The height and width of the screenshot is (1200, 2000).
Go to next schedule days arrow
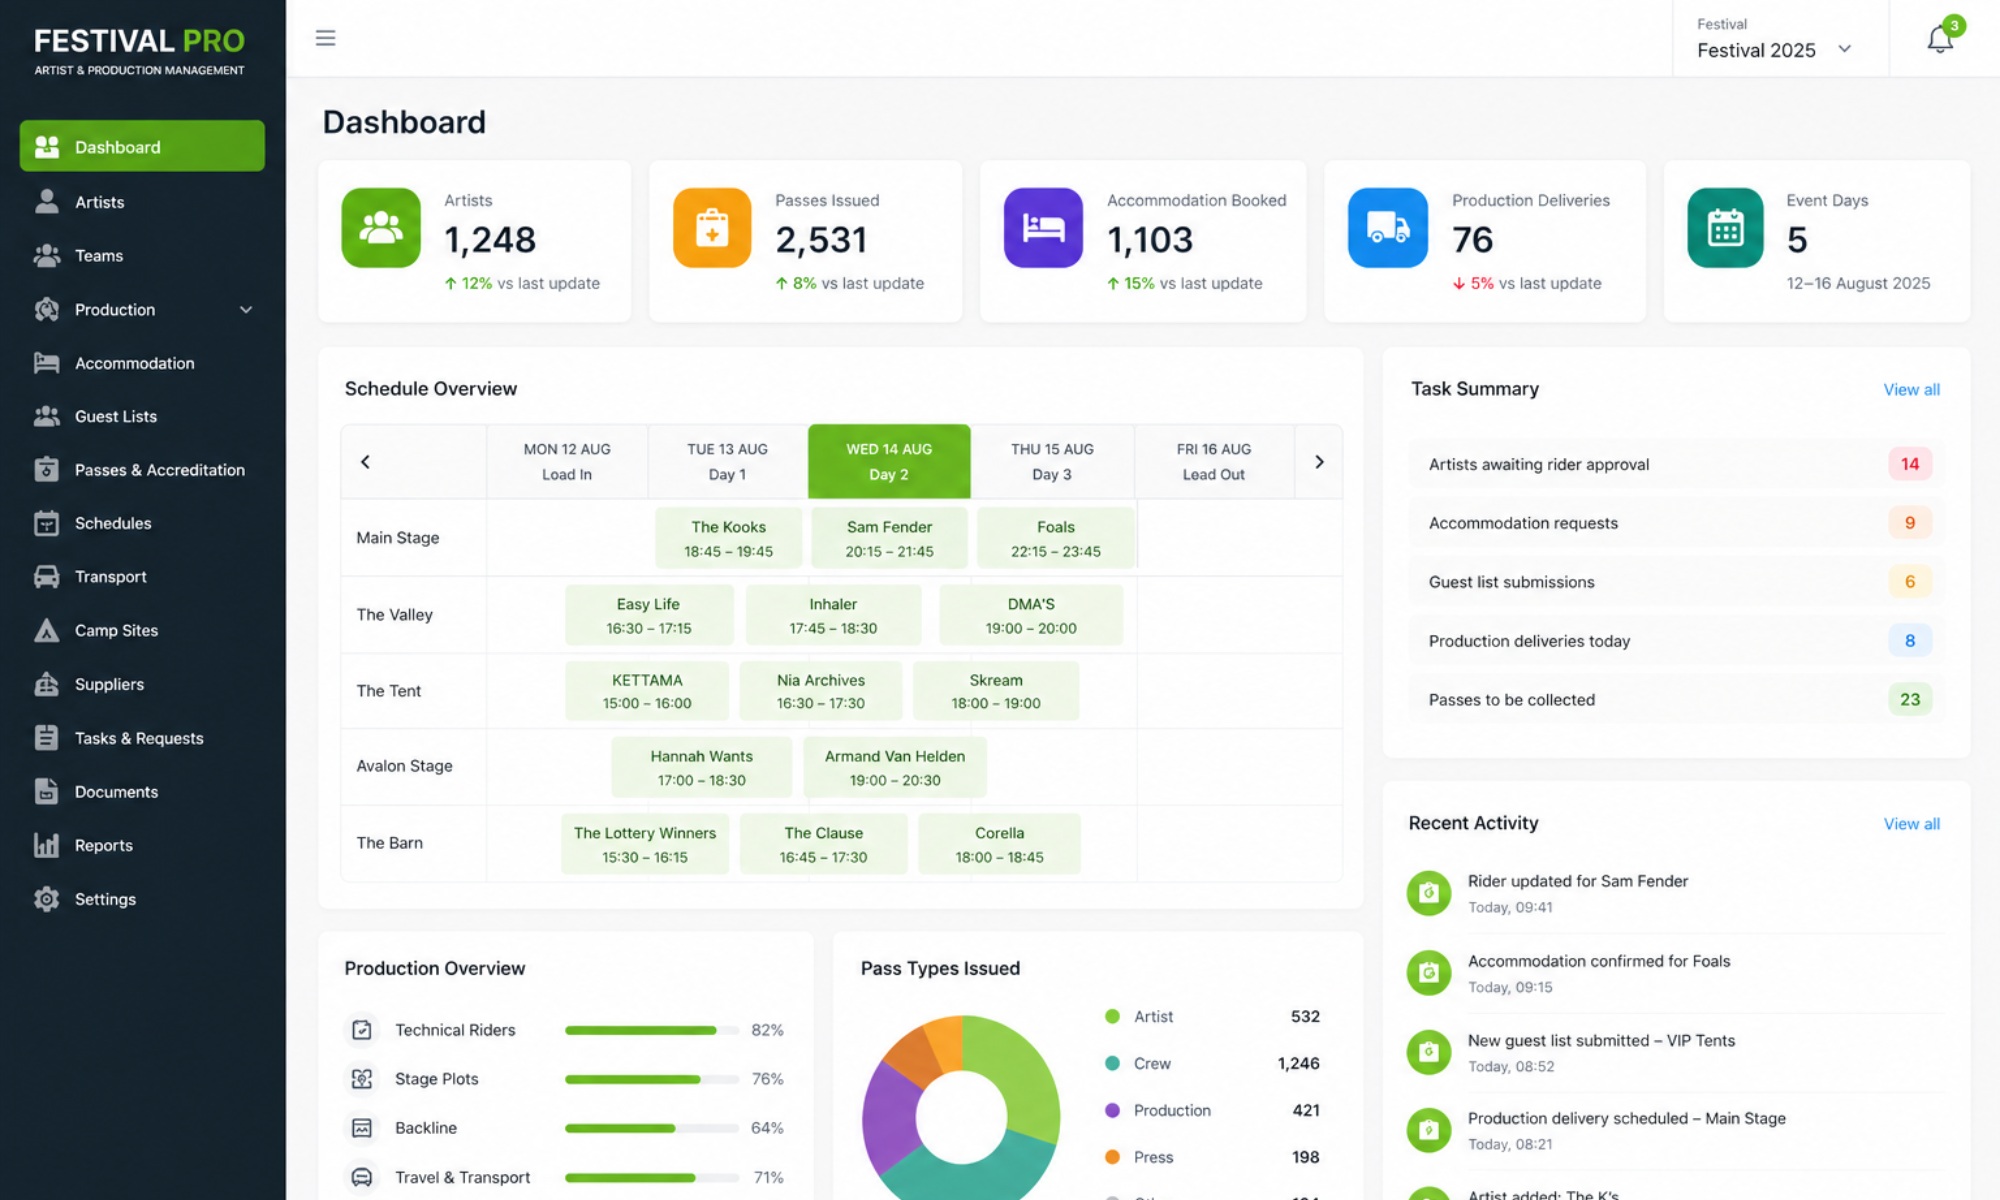pyautogui.click(x=1319, y=462)
